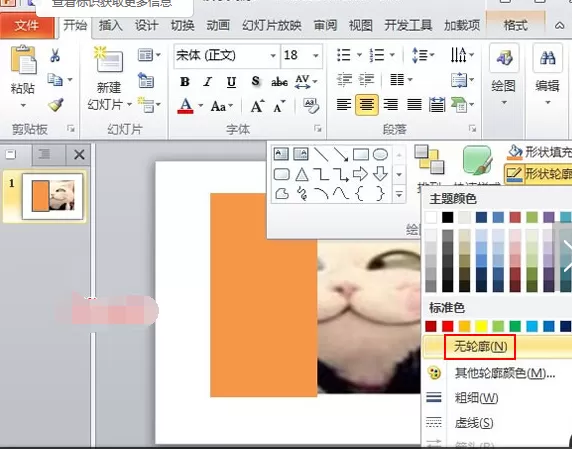Open the 虚线(S) Dashes submenu
This screenshot has width=572, height=449.
(x=474, y=423)
